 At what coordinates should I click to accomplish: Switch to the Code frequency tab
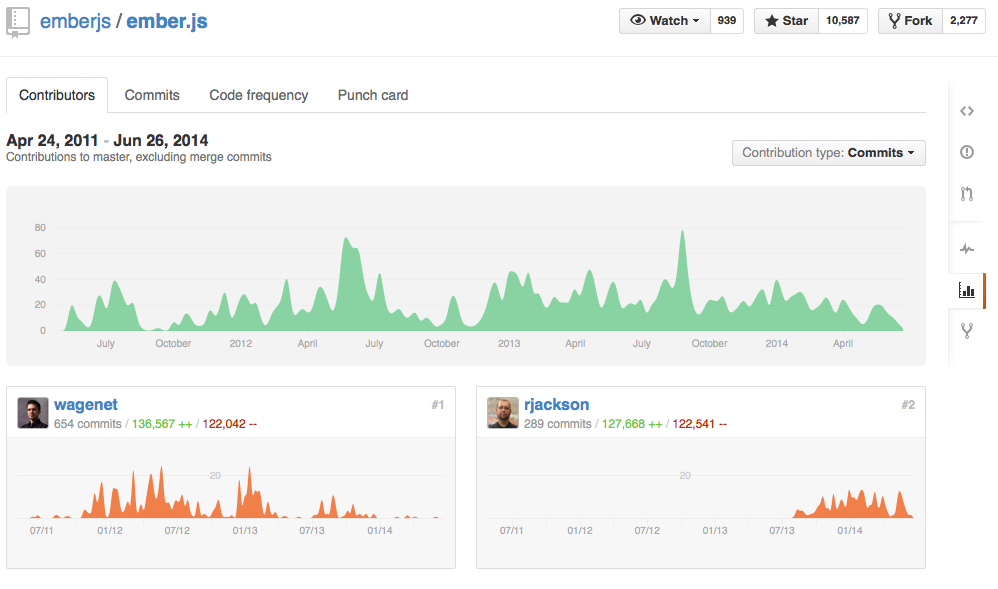258,95
